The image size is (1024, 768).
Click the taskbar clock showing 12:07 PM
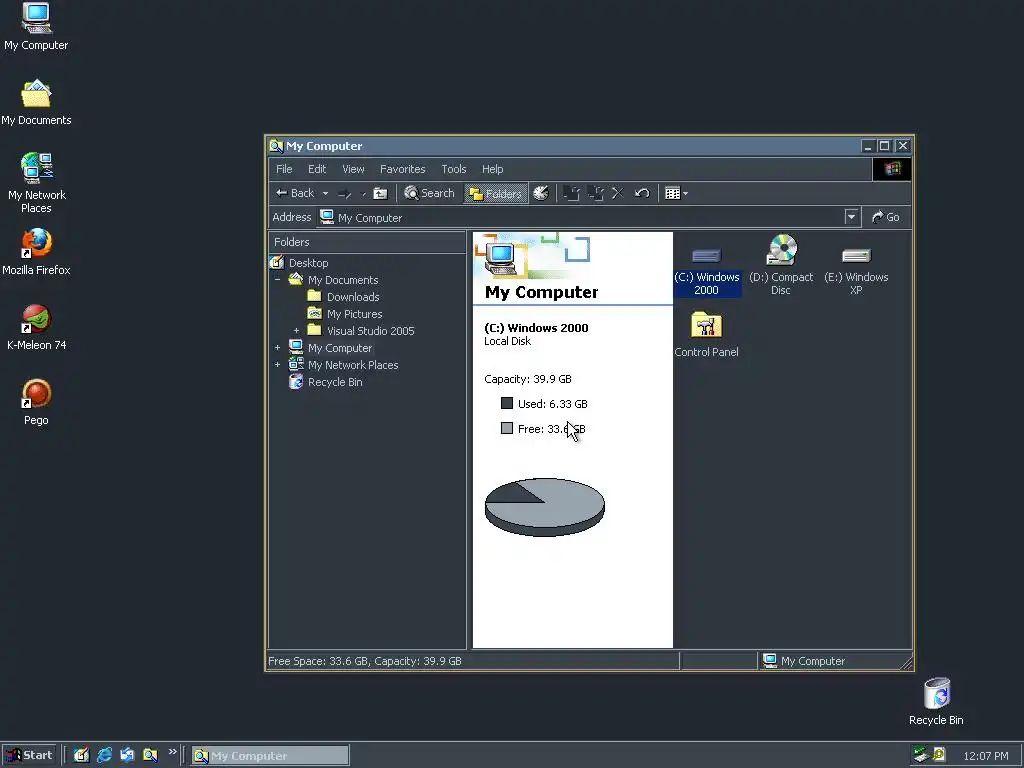[x=985, y=756]
